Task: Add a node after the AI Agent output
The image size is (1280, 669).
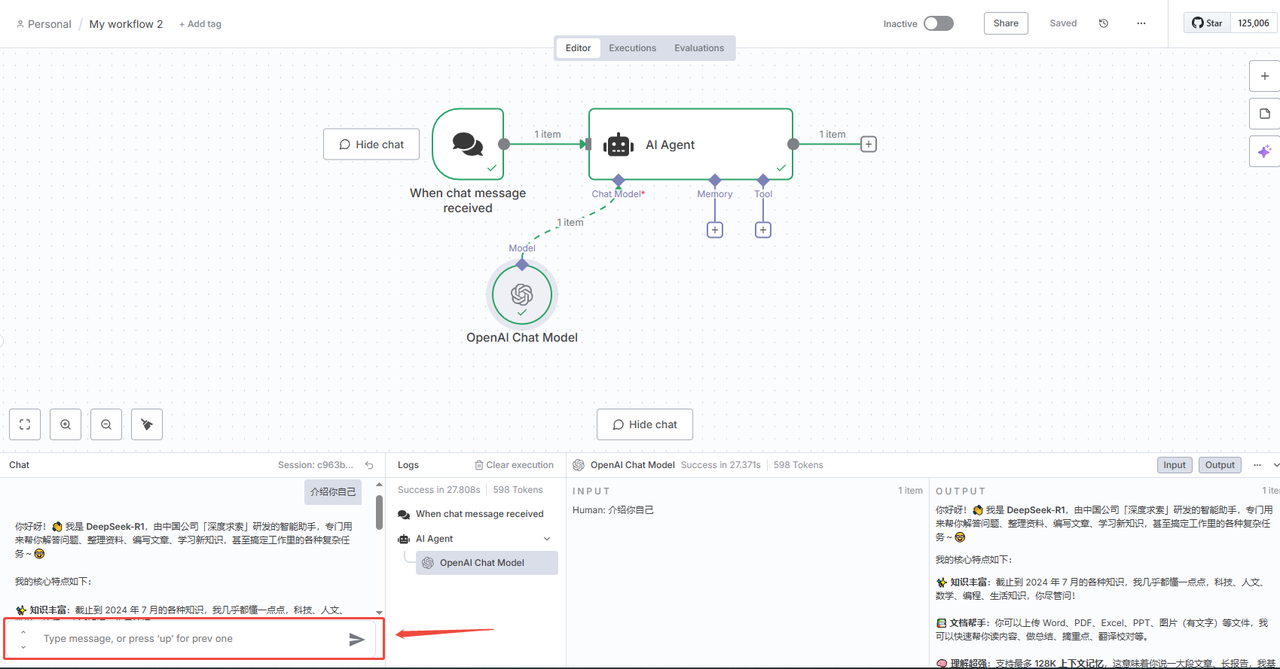Action: pos(868,144)
